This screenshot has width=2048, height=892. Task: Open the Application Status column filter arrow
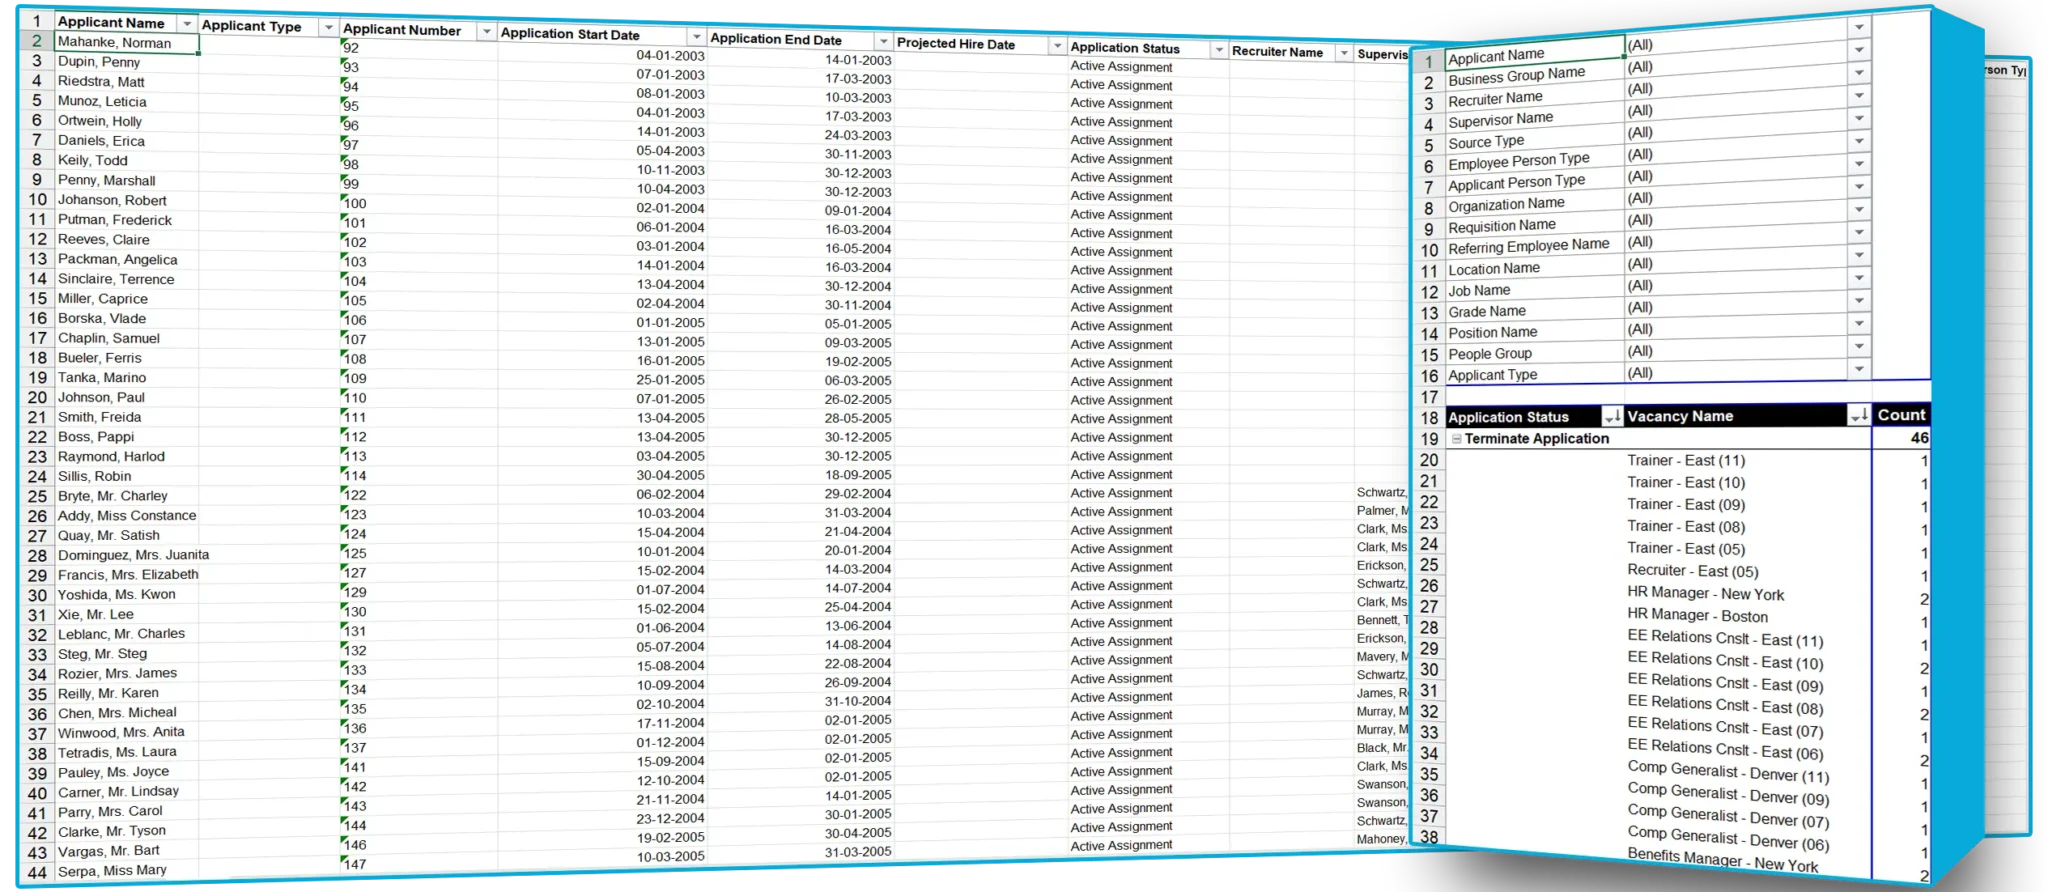(1218, 50)
